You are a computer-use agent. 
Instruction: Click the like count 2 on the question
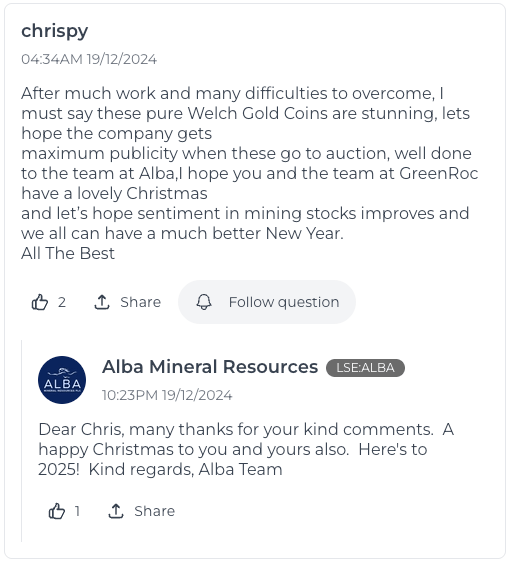coord(62,302)
